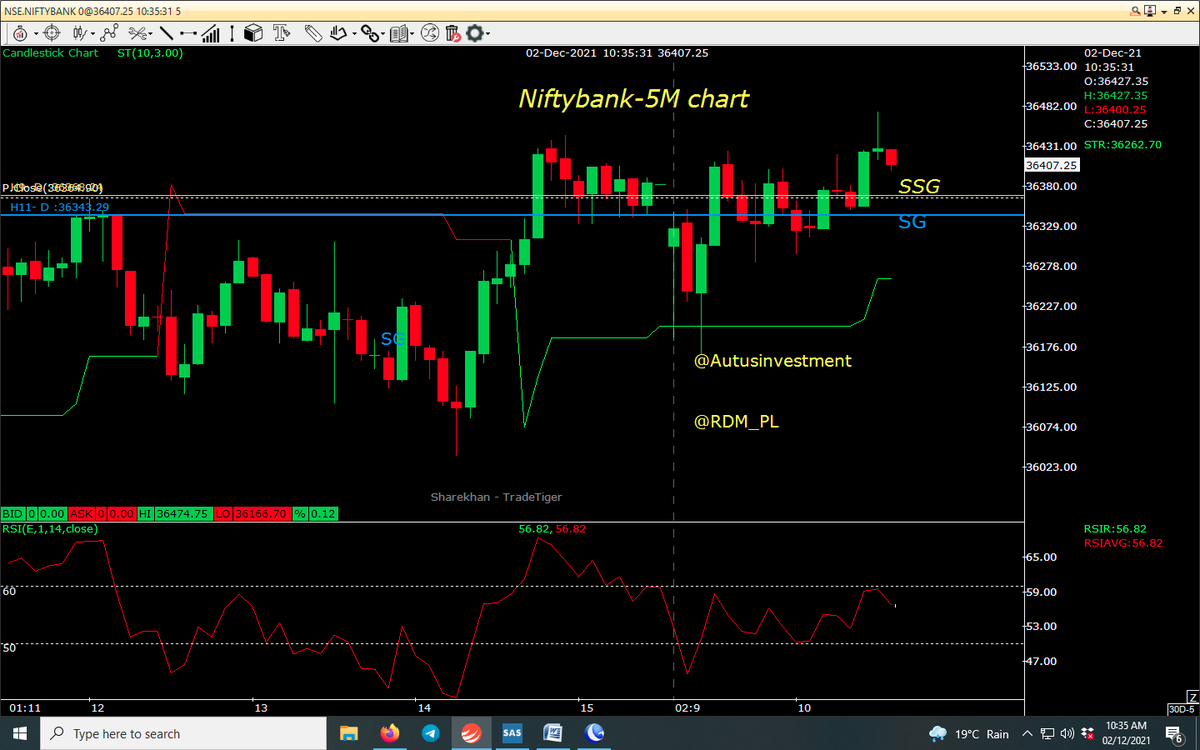Image resolution: width=1200 pixels, height=750 pixels.
Task: Select the text annotation tool
Action: point(280,33)
